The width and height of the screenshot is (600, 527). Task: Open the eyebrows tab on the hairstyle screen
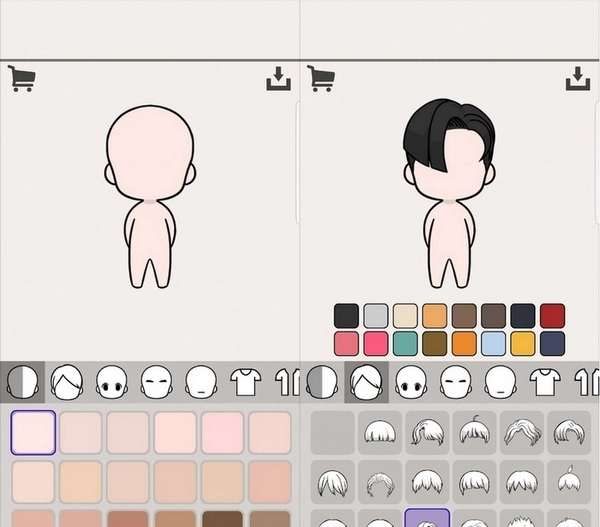[x=456, y=382]
